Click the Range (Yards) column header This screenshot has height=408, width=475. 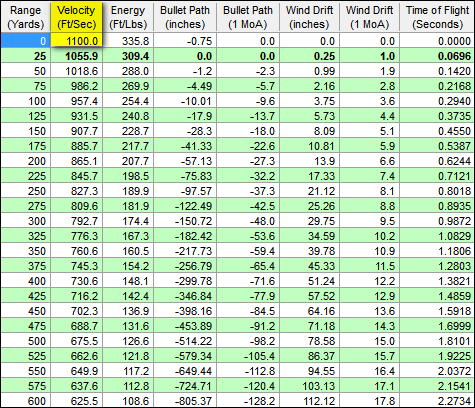click(x=25, y=17)
